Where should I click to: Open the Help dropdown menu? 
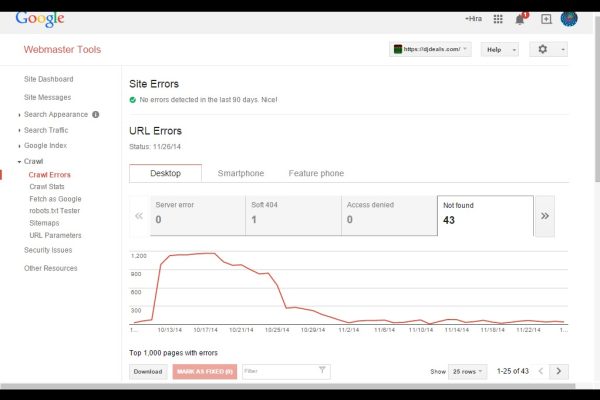(x=499, y=49)
